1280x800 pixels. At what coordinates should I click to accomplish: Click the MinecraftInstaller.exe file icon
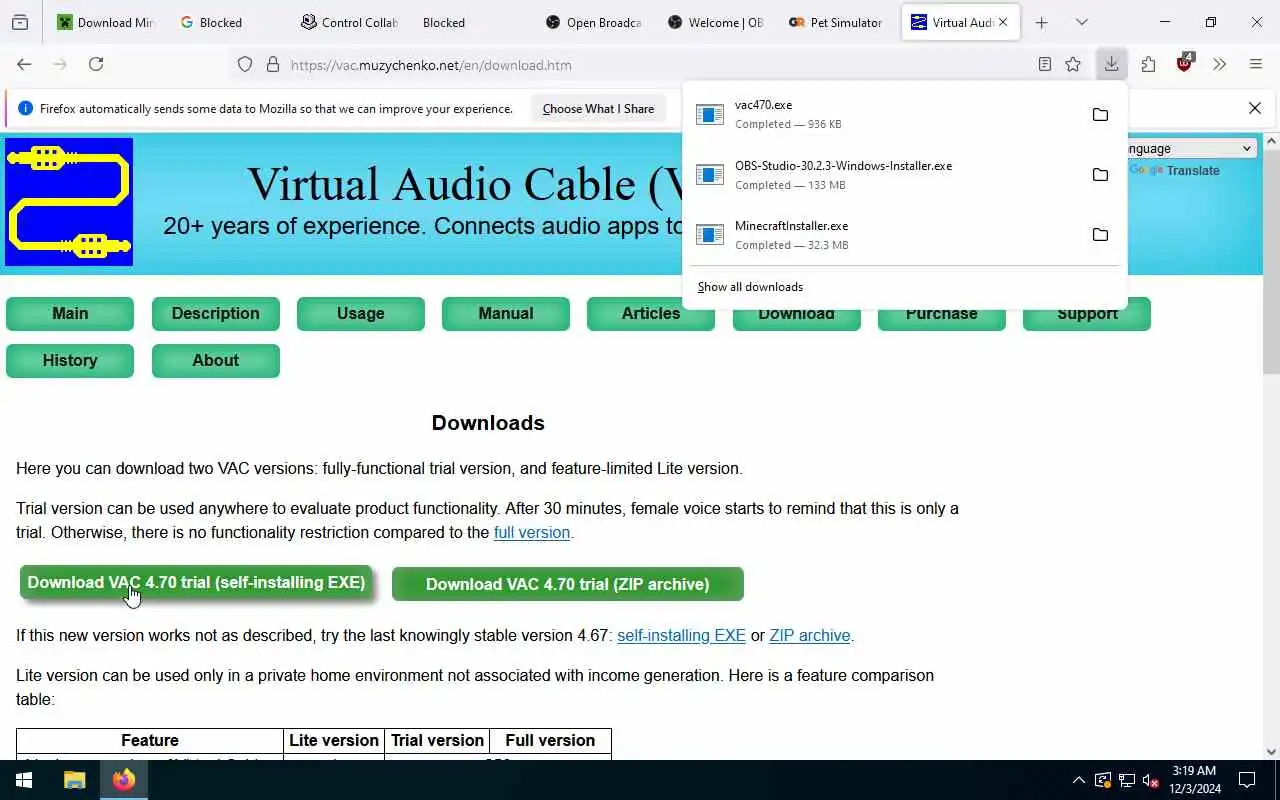click(x=710, y=235)
